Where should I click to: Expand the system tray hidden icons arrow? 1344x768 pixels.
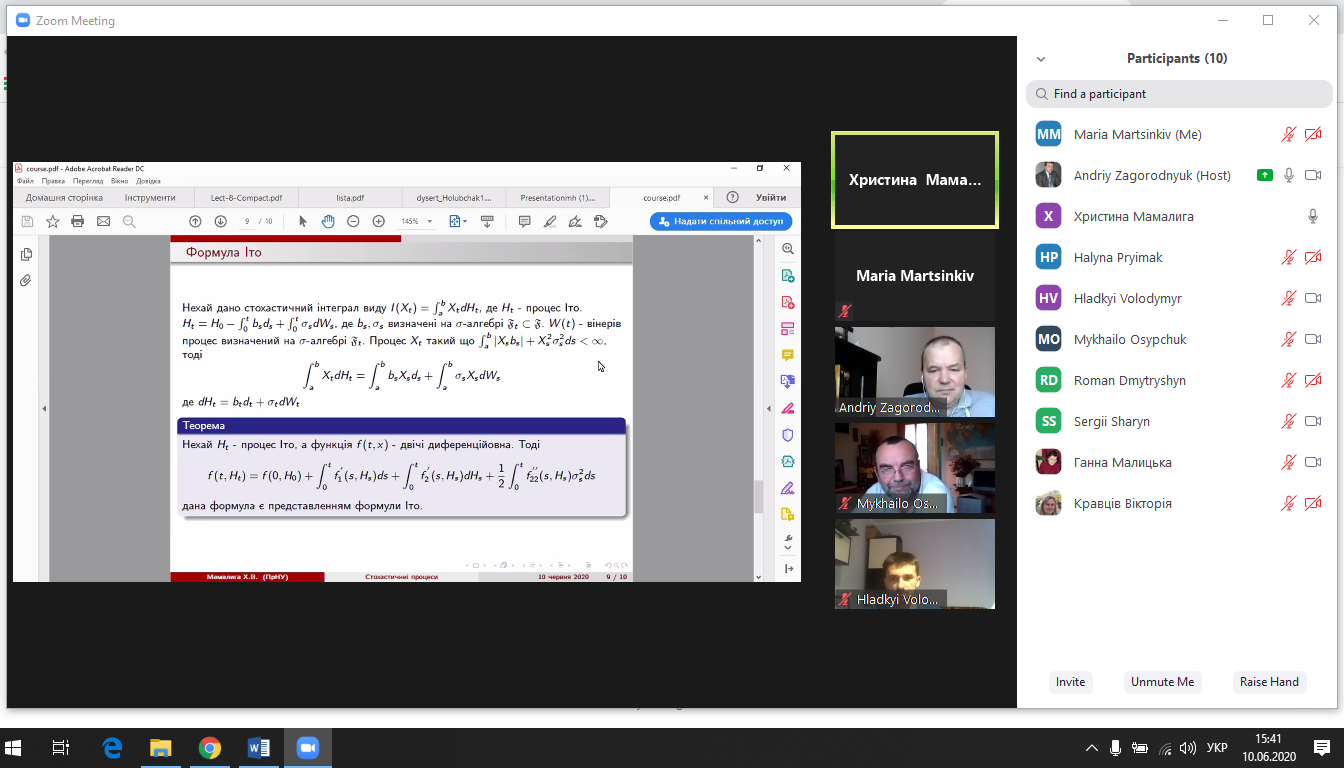pyautogui.click(x=1092, y=747)
